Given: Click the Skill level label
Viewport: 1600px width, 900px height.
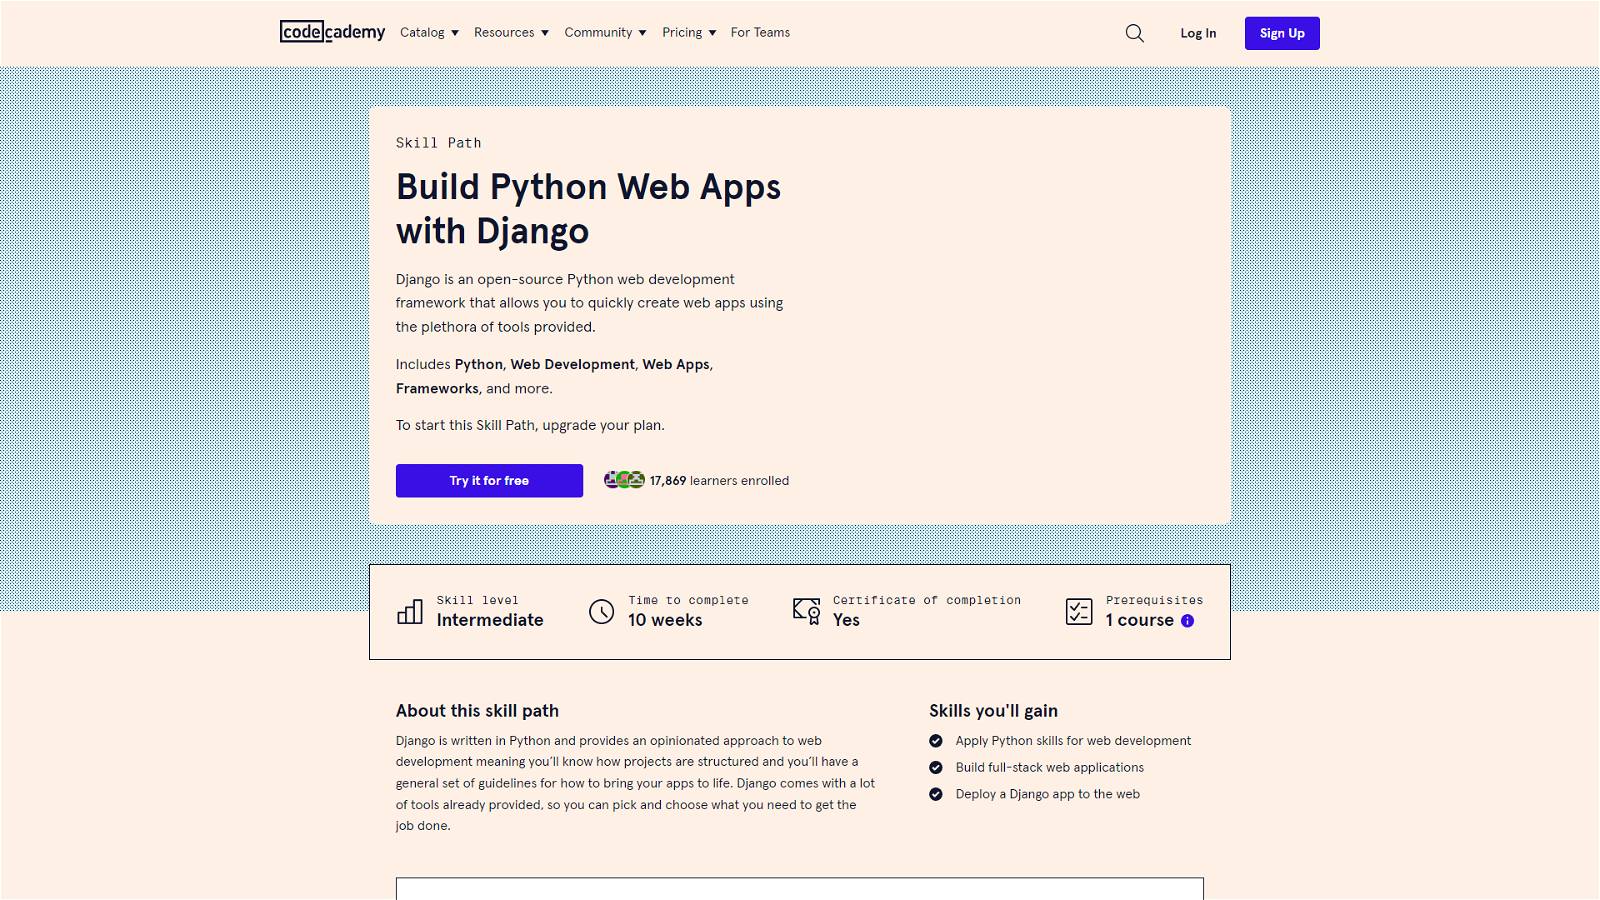Looking at the screenshot, I should click(x=477, y=600).
